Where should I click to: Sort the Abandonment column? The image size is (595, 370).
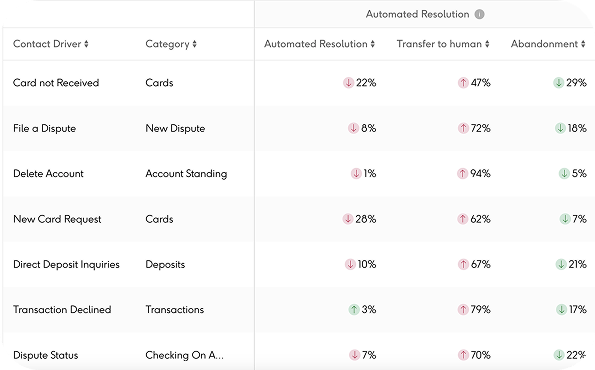click(583, 44)
